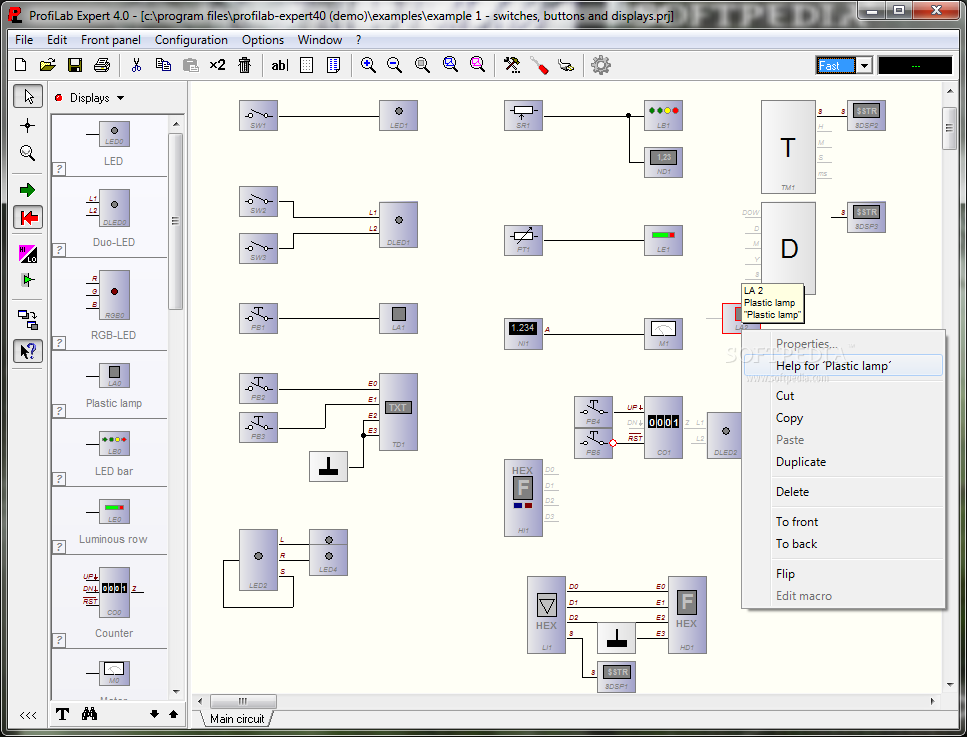Screen dimensions: 967x737
Task: Click the help ? box for Duo-LED
Action: click(x=59, y=249)
